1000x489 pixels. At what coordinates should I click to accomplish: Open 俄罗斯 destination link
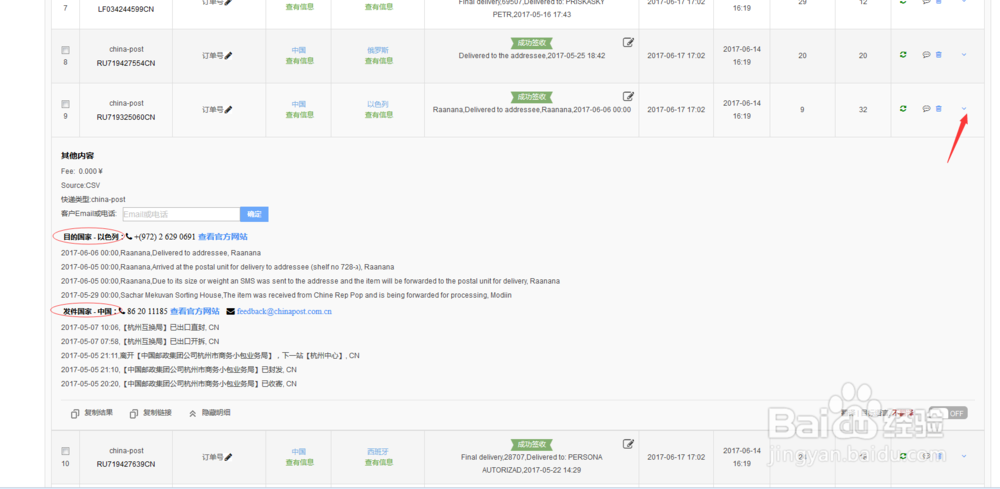(x=378, y=50)
